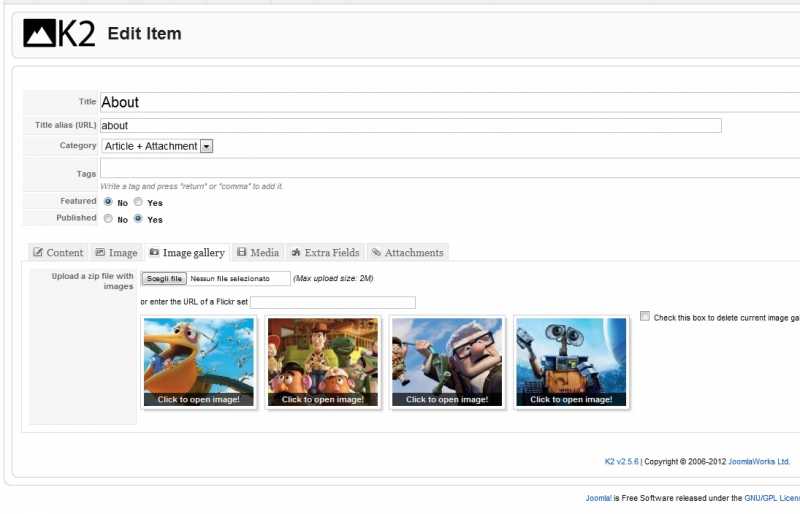Click the Scegli file button
Screen dimensions: 800x514
pos(164,279)
